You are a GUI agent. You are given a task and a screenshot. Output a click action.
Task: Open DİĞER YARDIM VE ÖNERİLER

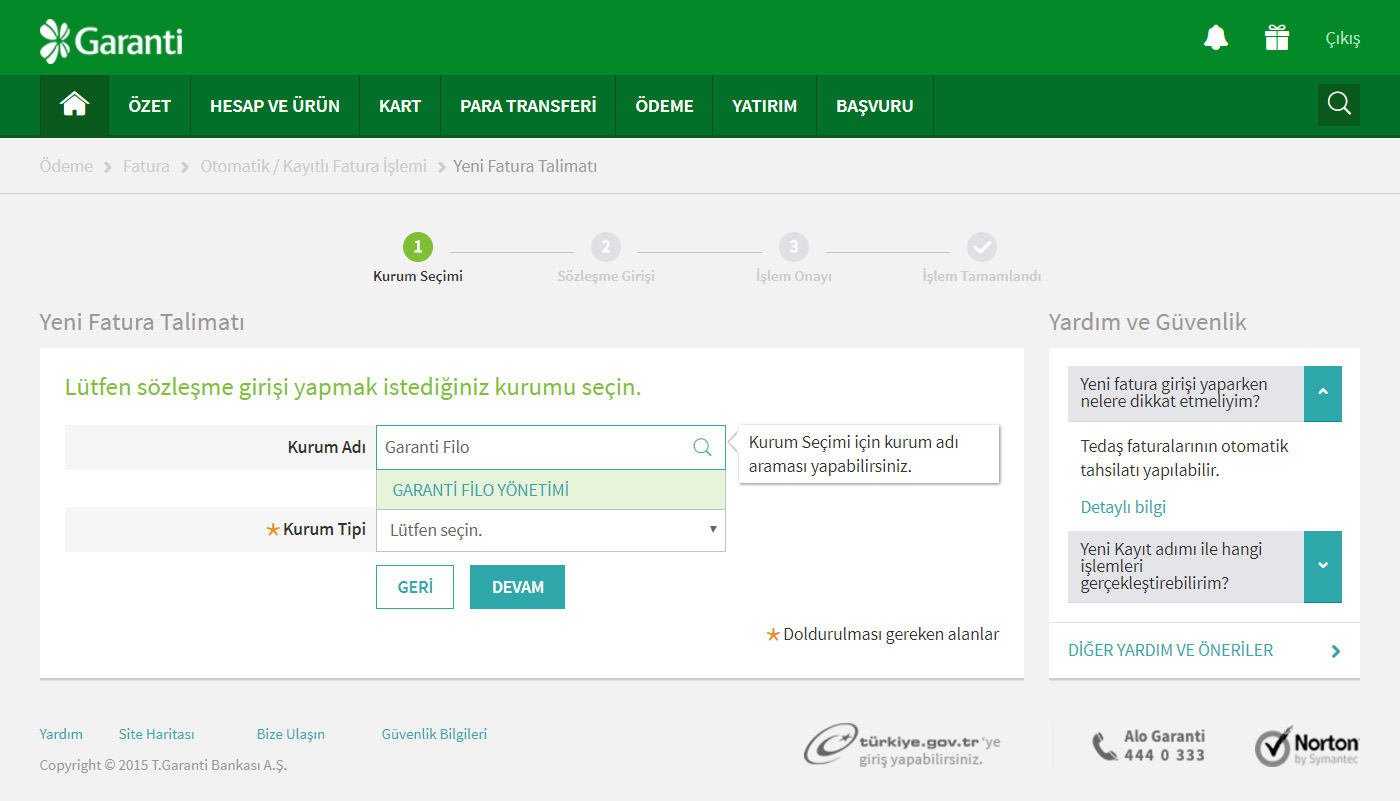(1204, 650)
